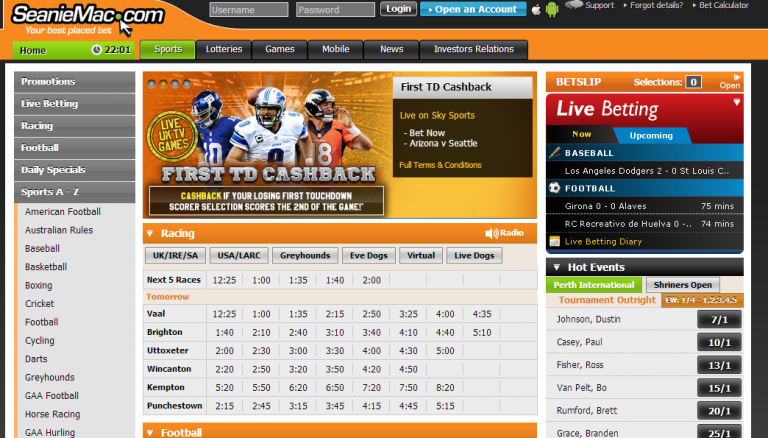Click the Username input field
Image resolution: width=768 pixels, height=438 pixels.
[249, 9]
